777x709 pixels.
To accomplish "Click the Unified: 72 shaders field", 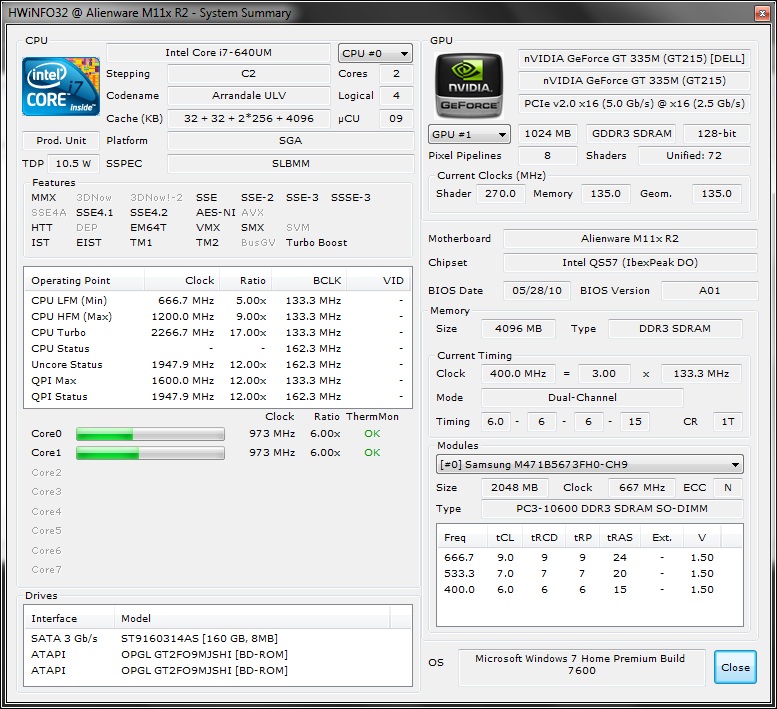I will (694, 156).
